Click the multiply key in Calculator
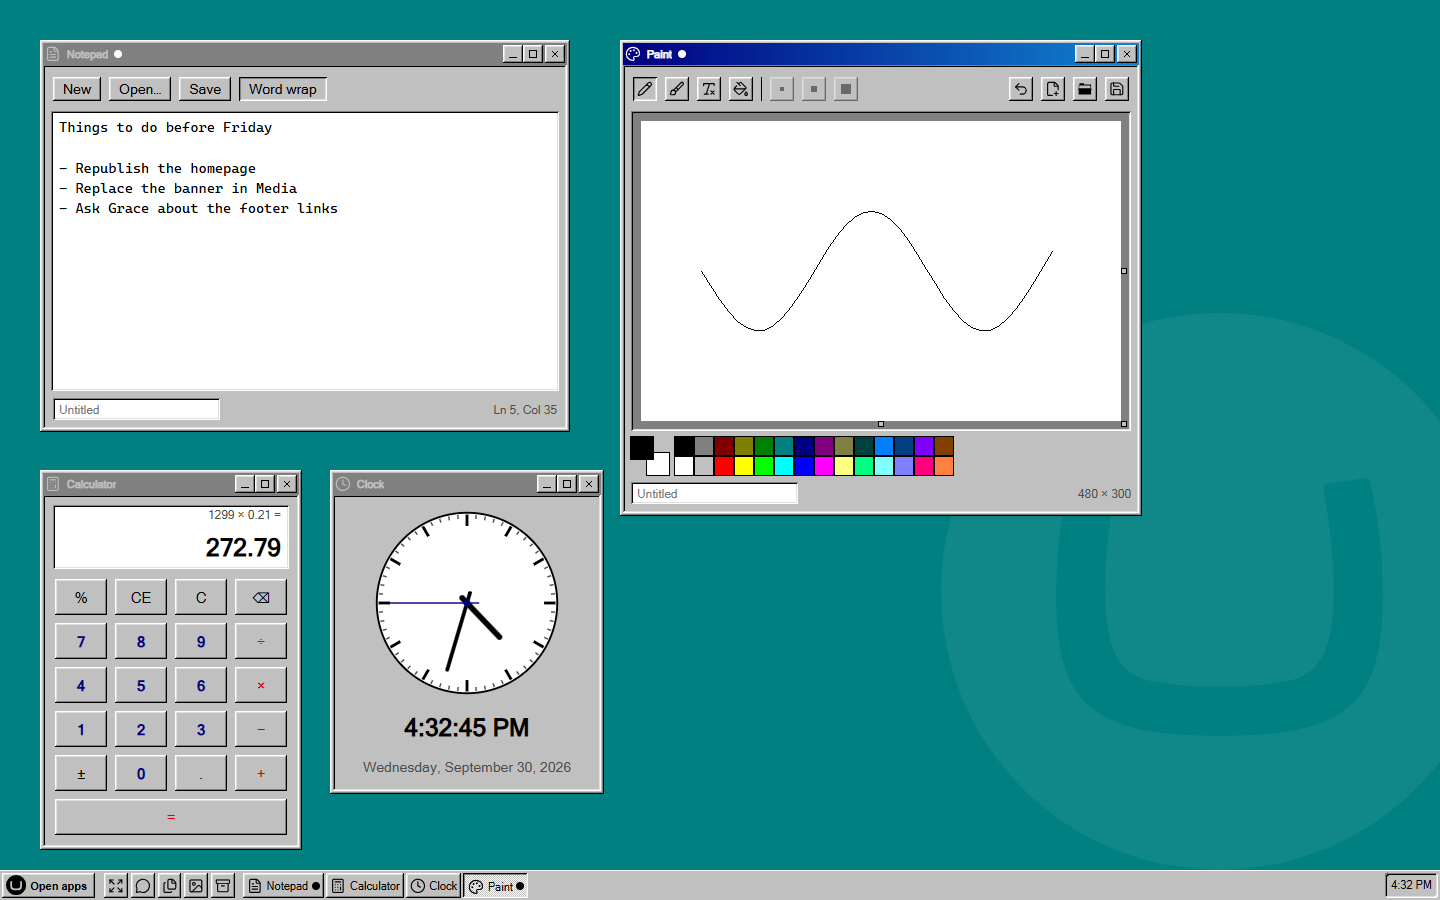 [x=261, y=685]
